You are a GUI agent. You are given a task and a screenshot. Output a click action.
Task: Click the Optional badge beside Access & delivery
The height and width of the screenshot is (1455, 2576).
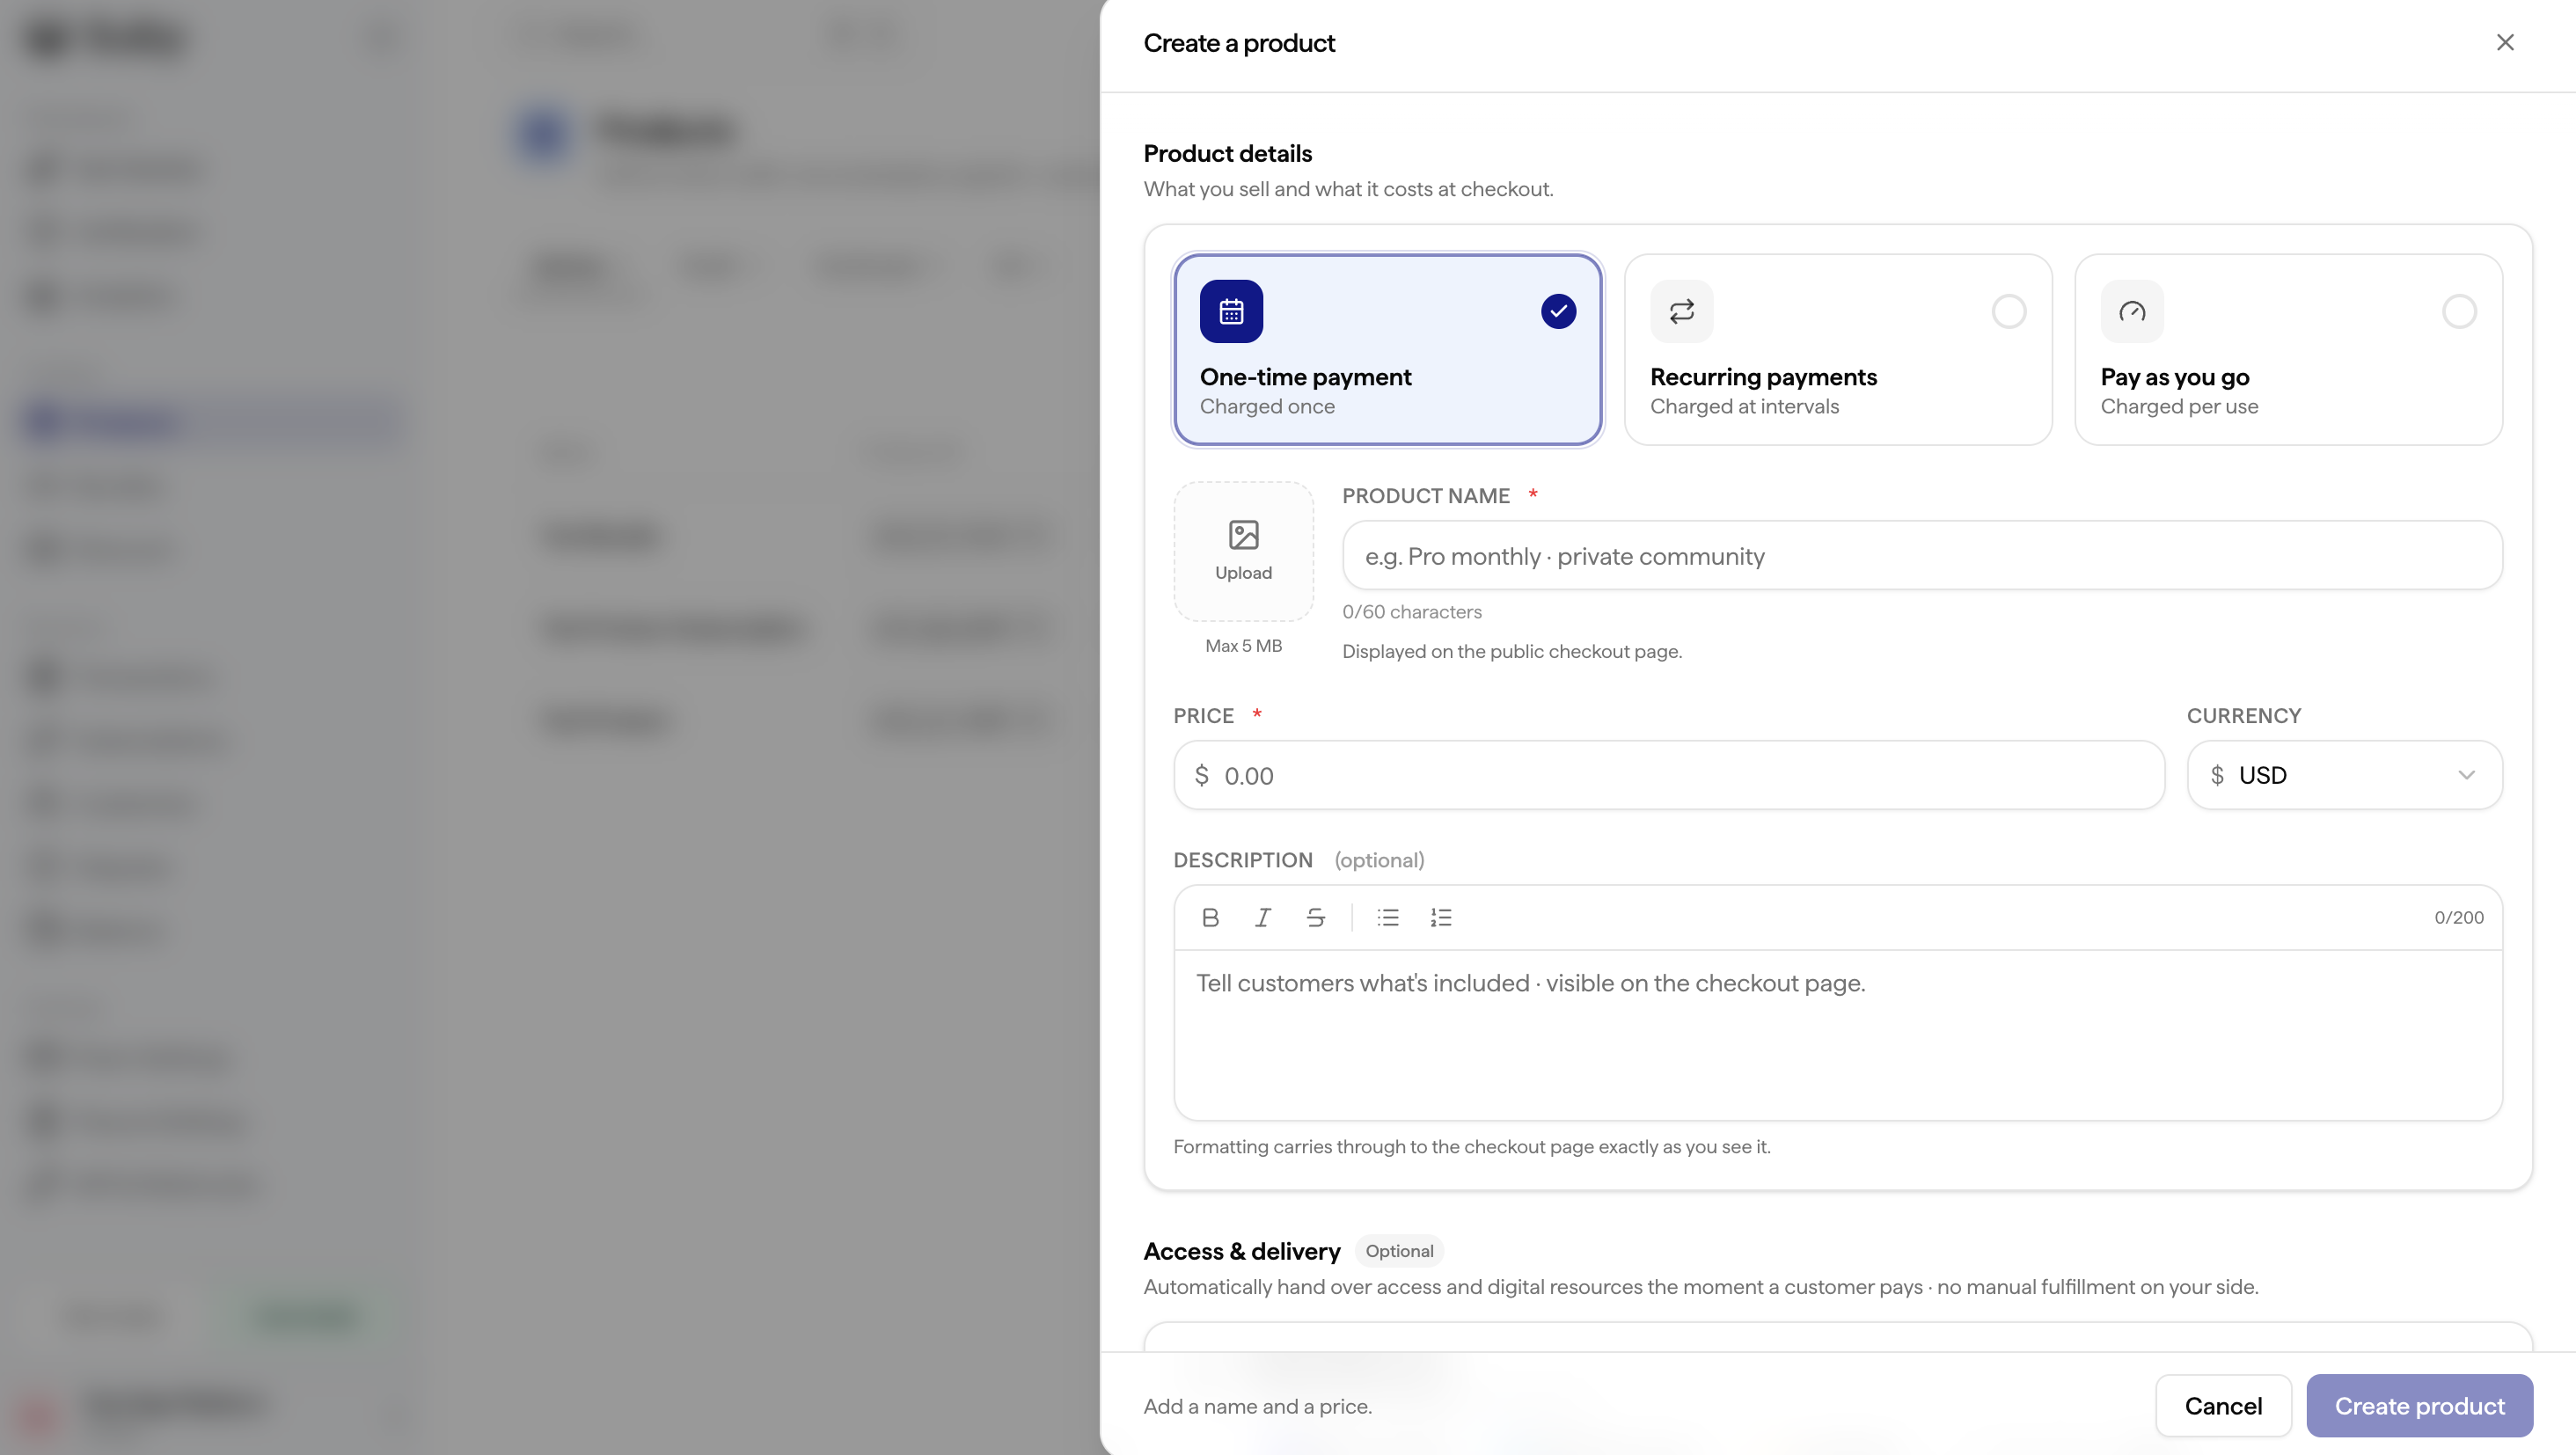coord(1399,1250)
